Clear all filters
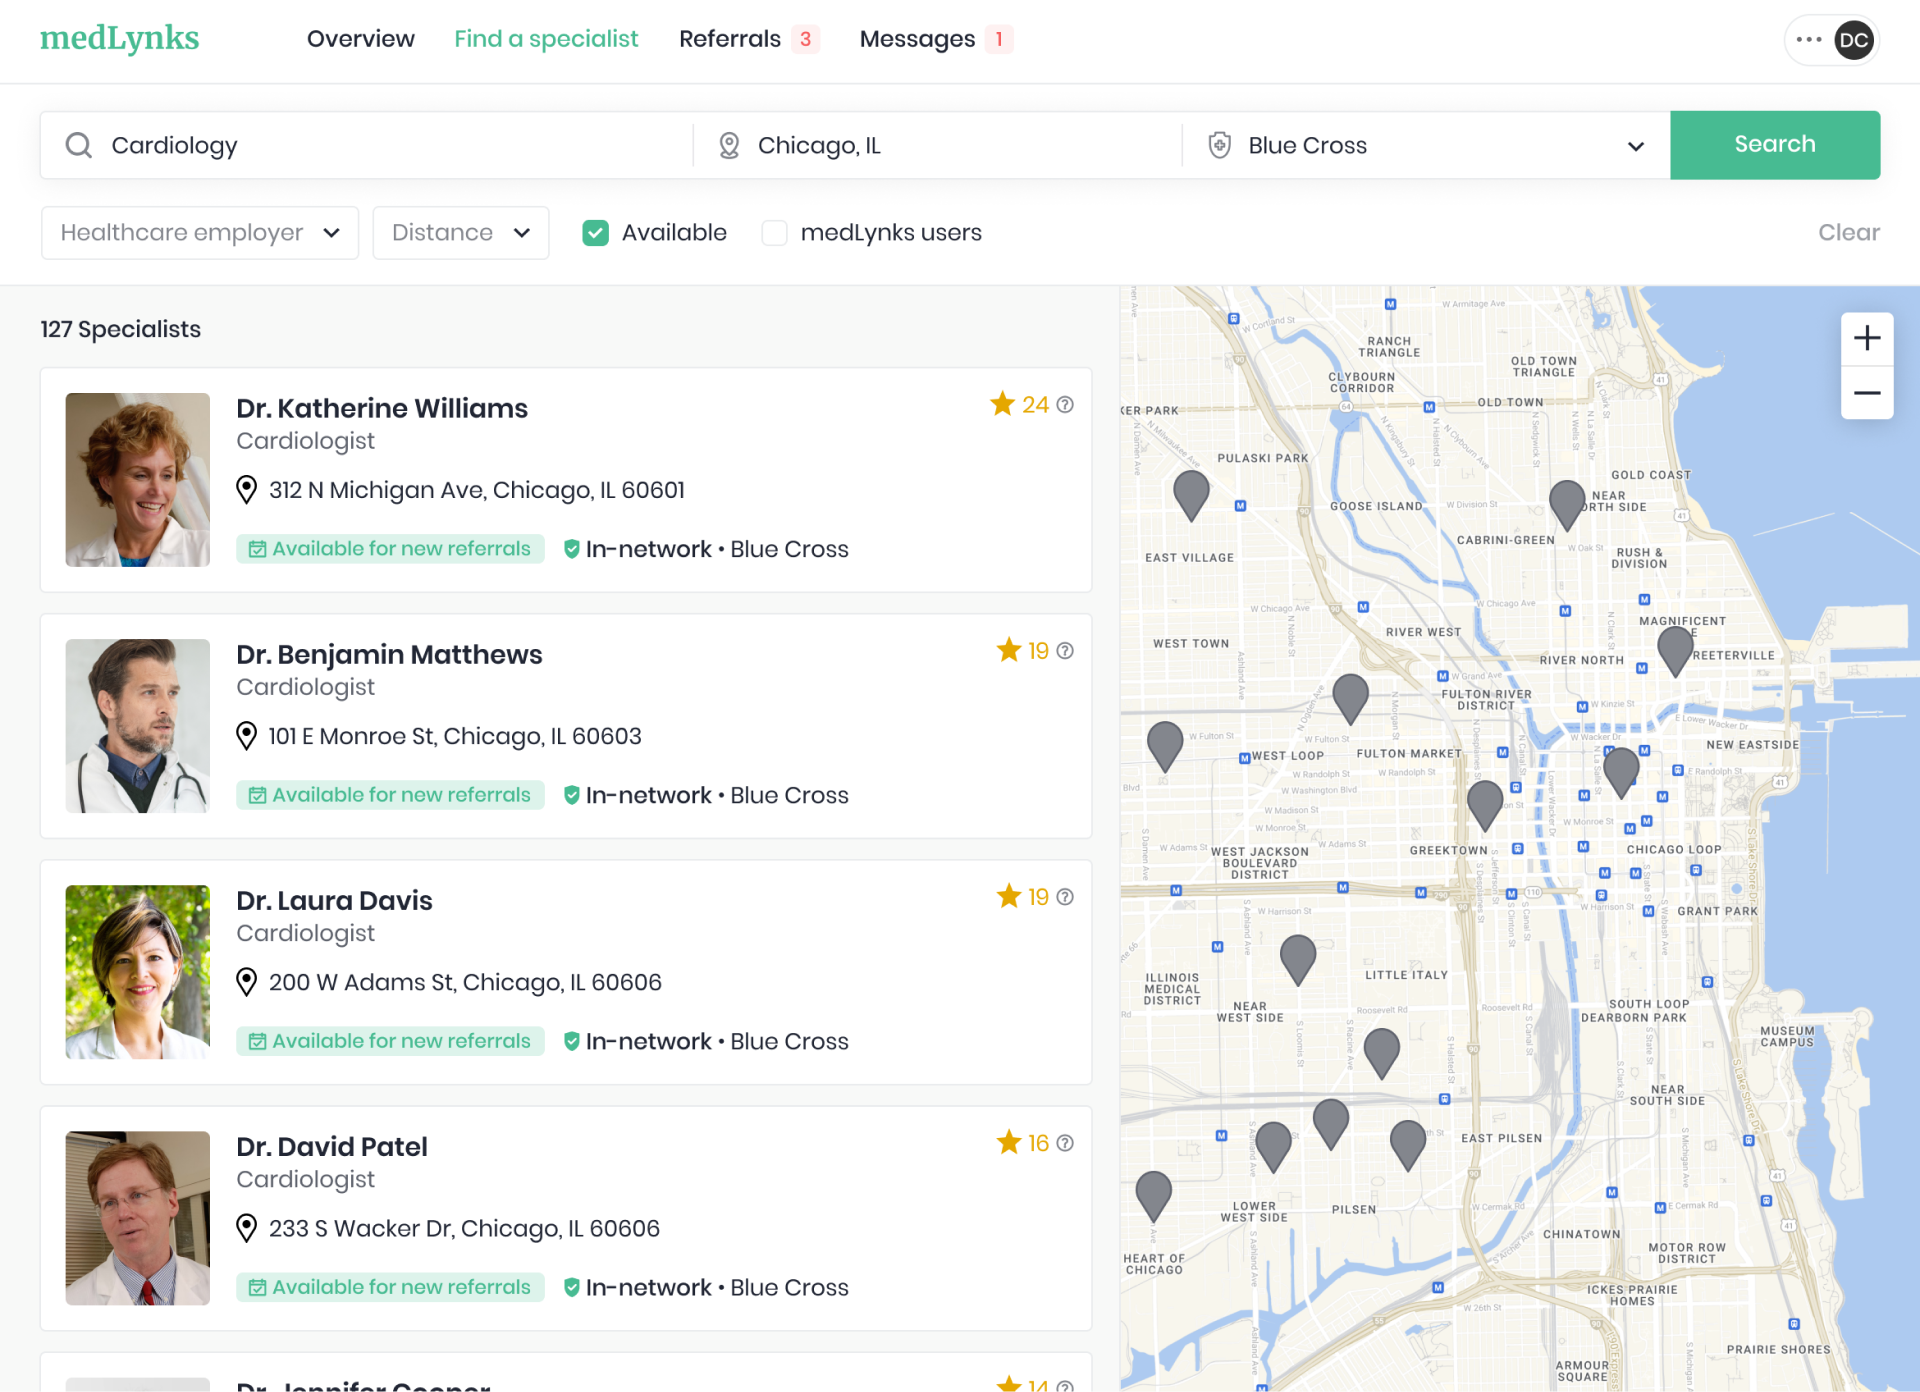Viewport: 1920px width, 1392px height. [x=1849, y=232]
